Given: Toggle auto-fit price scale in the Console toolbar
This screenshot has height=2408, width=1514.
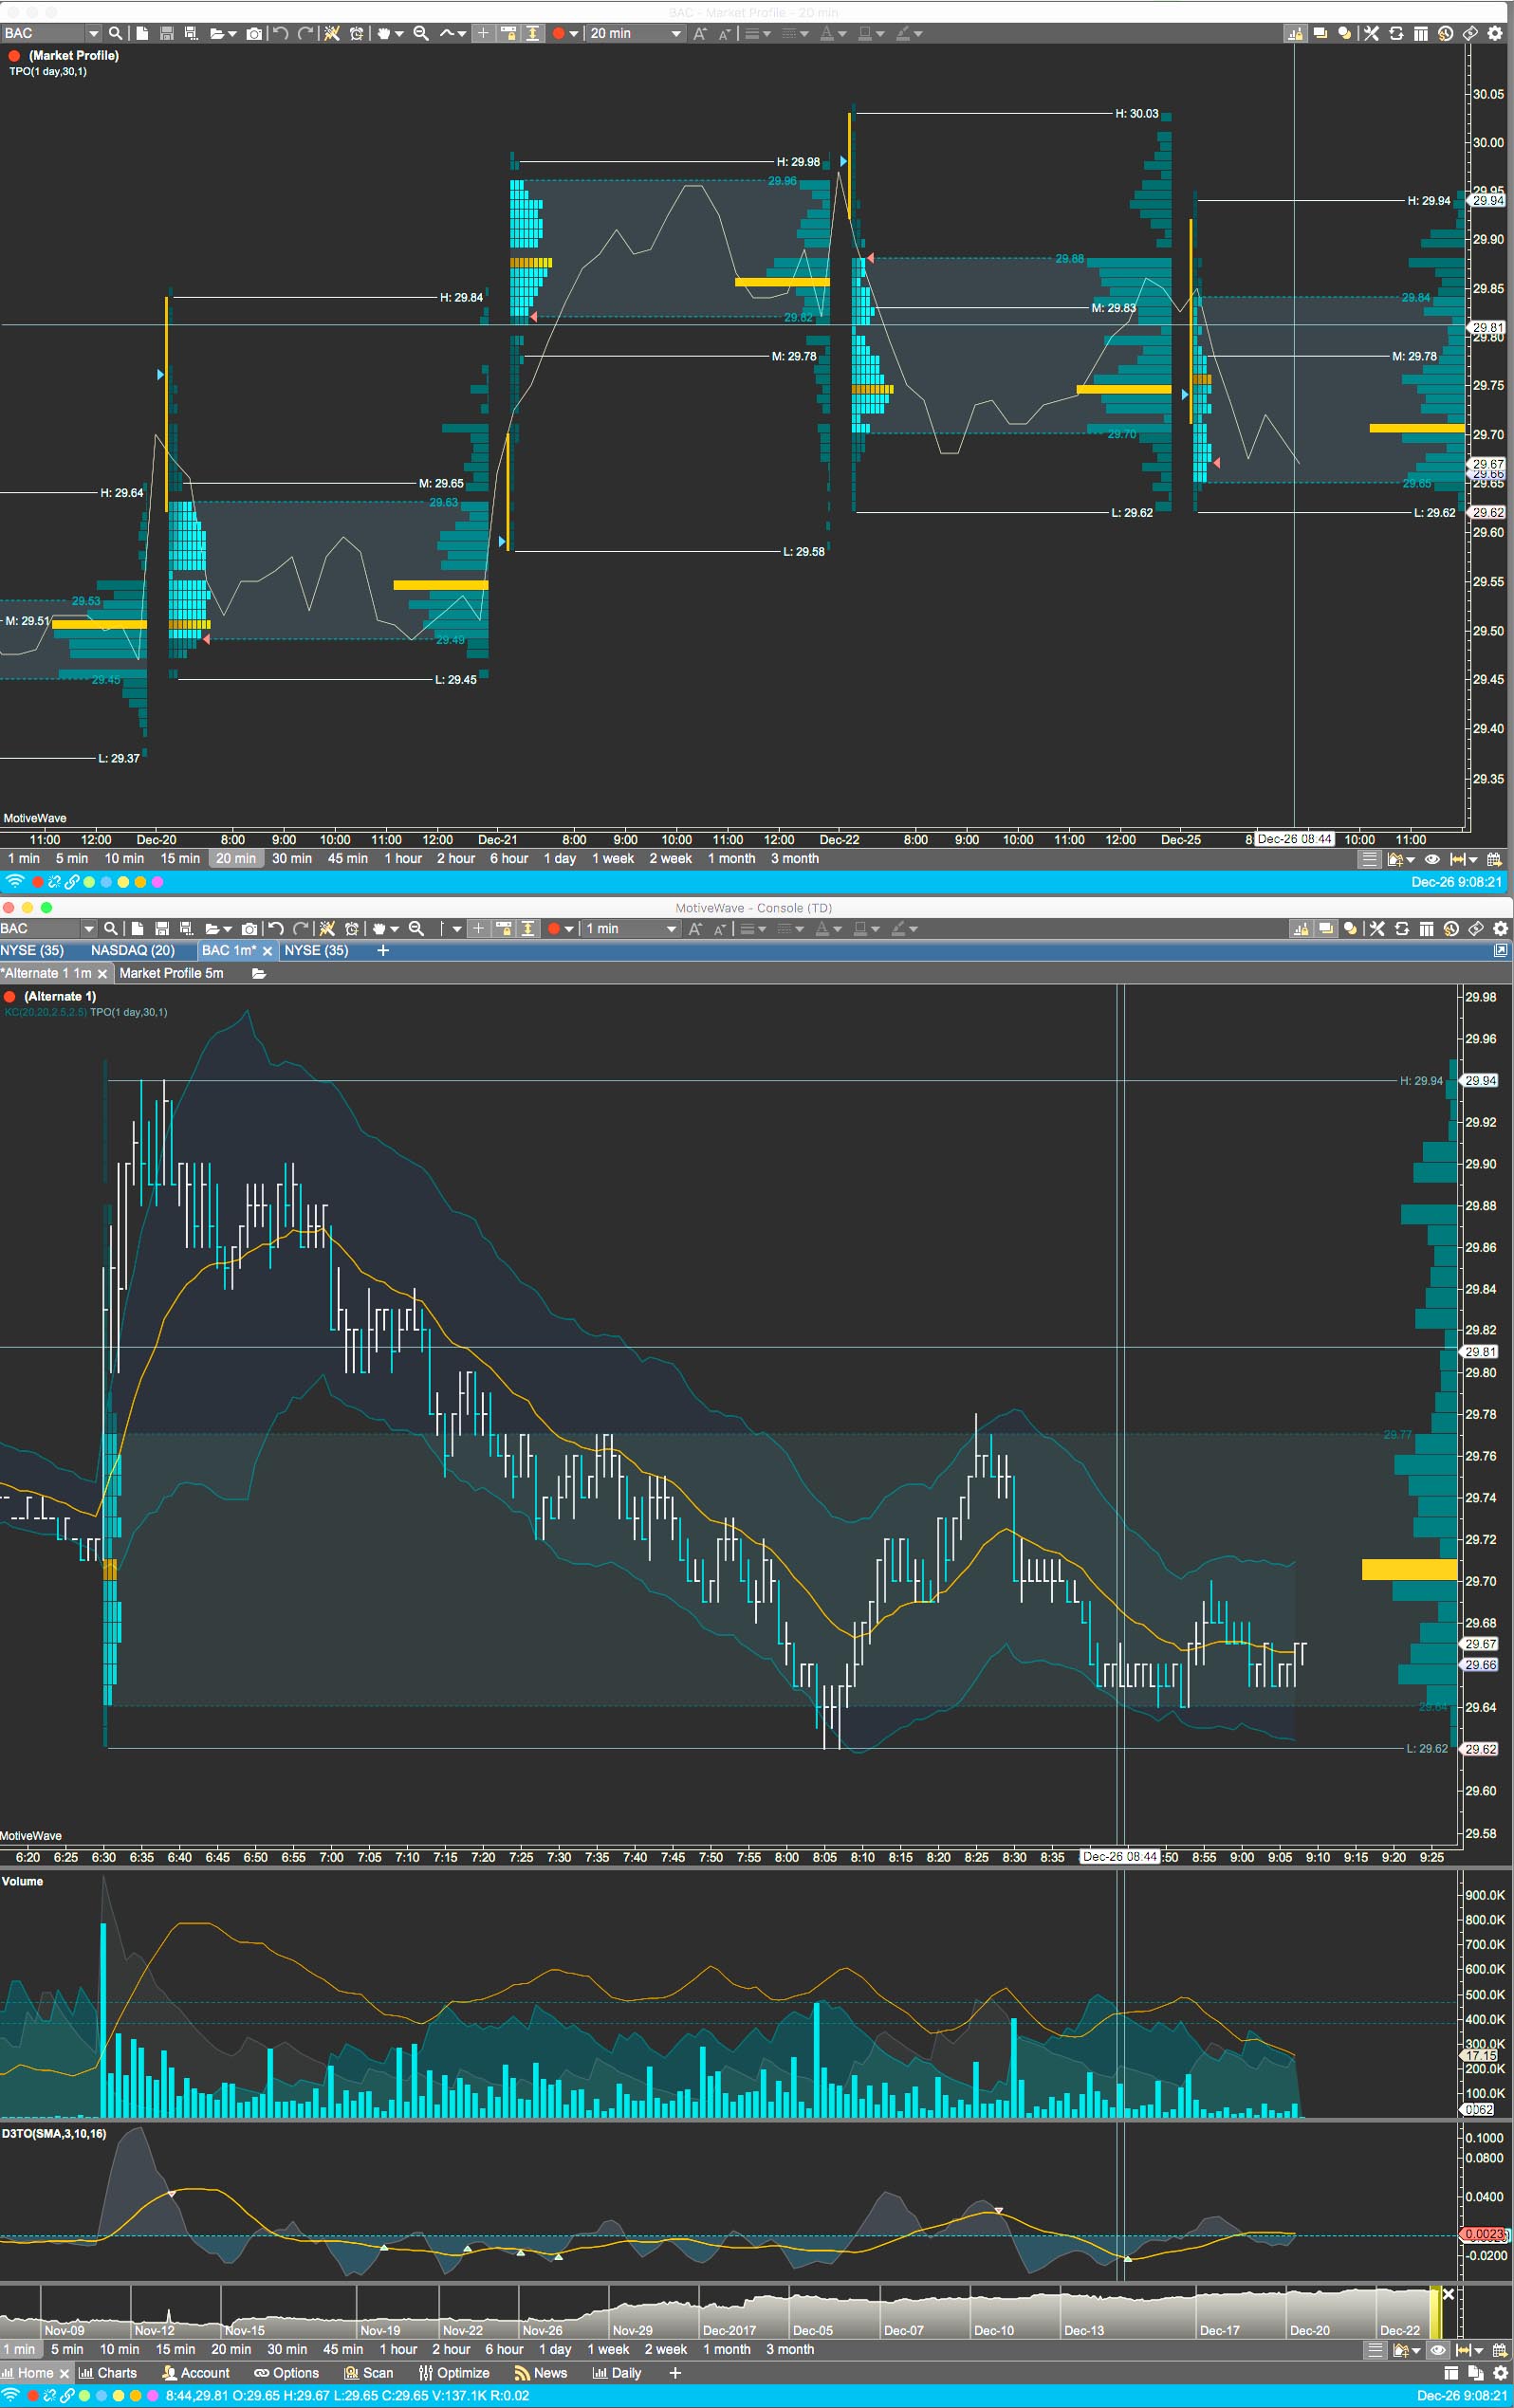Looking at the screenshot, I should tap(528, 928).
